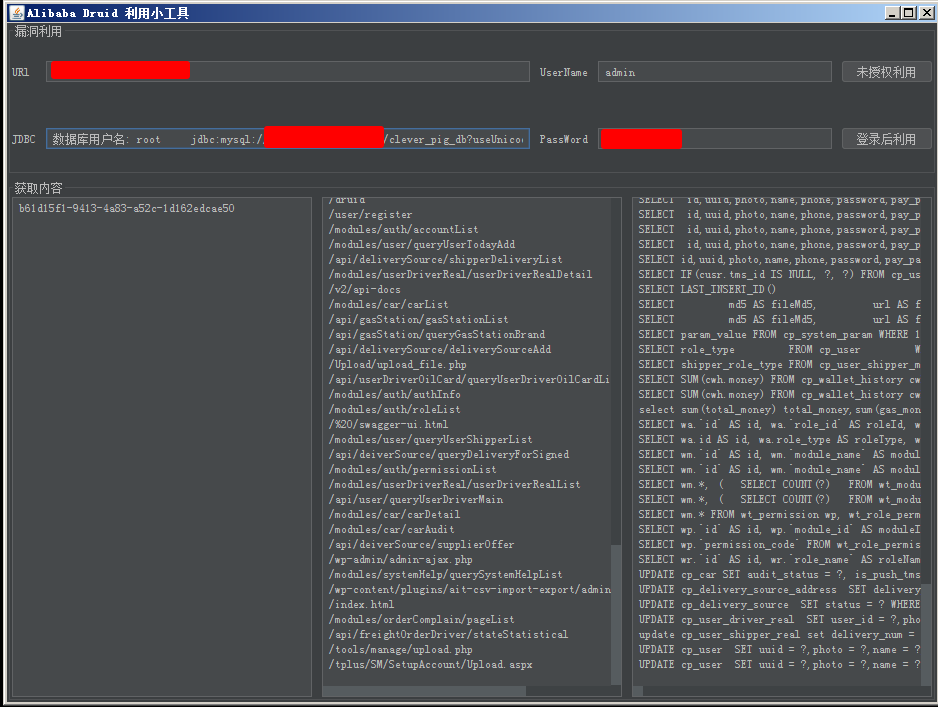
Task: Select /tplus/SM/SetupAccount/Upload.aspx path
Action: [x=430, y=664]
